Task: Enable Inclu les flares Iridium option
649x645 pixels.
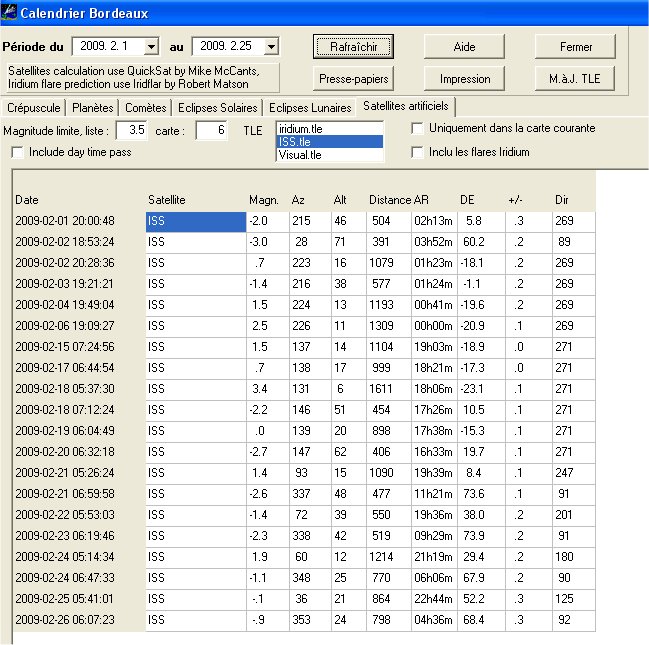Action: [418, 152]
